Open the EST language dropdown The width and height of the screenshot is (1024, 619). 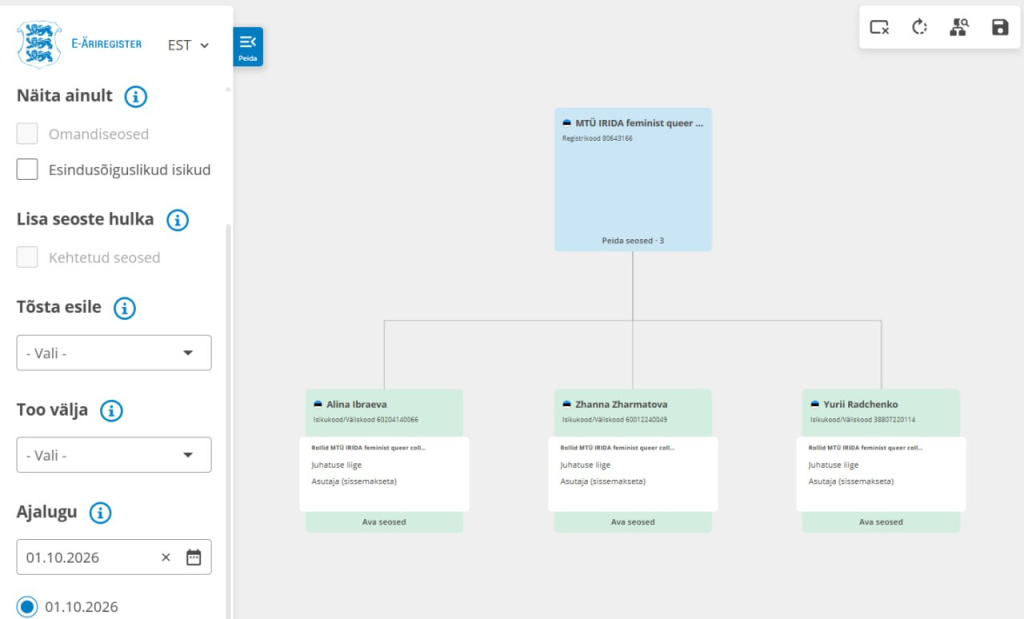(x=188, y=45)
